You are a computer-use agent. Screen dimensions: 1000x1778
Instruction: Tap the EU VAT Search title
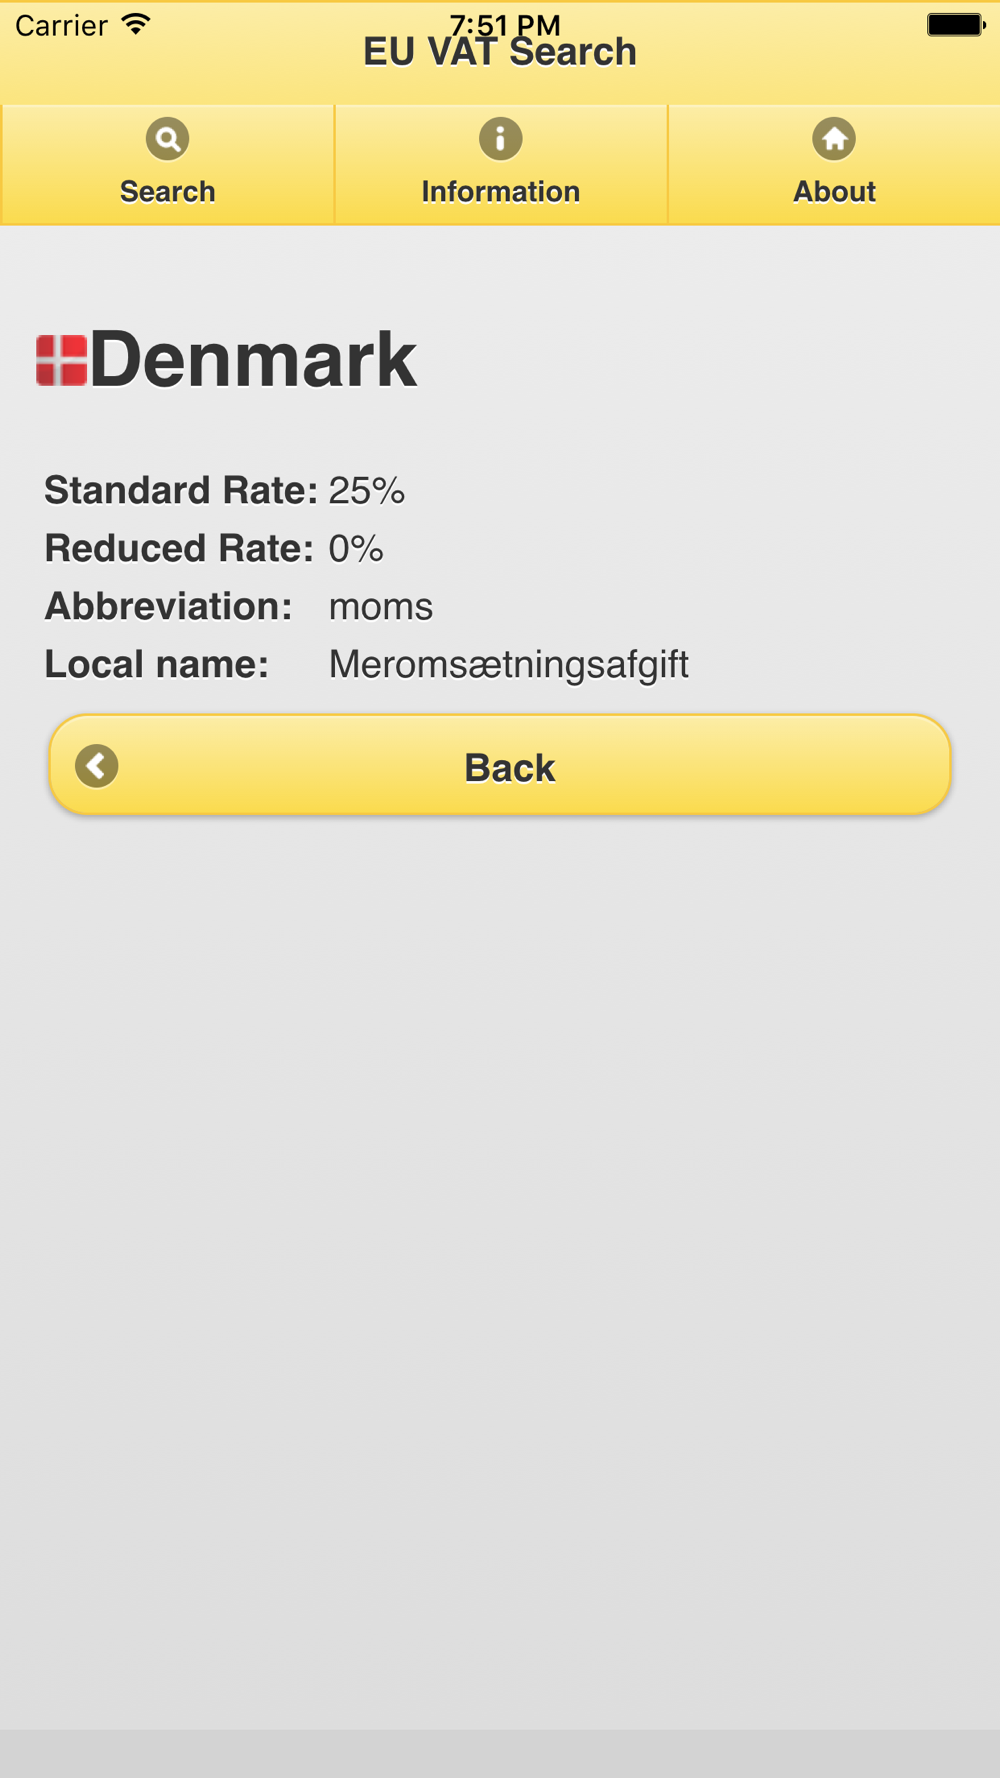[500, 52]
